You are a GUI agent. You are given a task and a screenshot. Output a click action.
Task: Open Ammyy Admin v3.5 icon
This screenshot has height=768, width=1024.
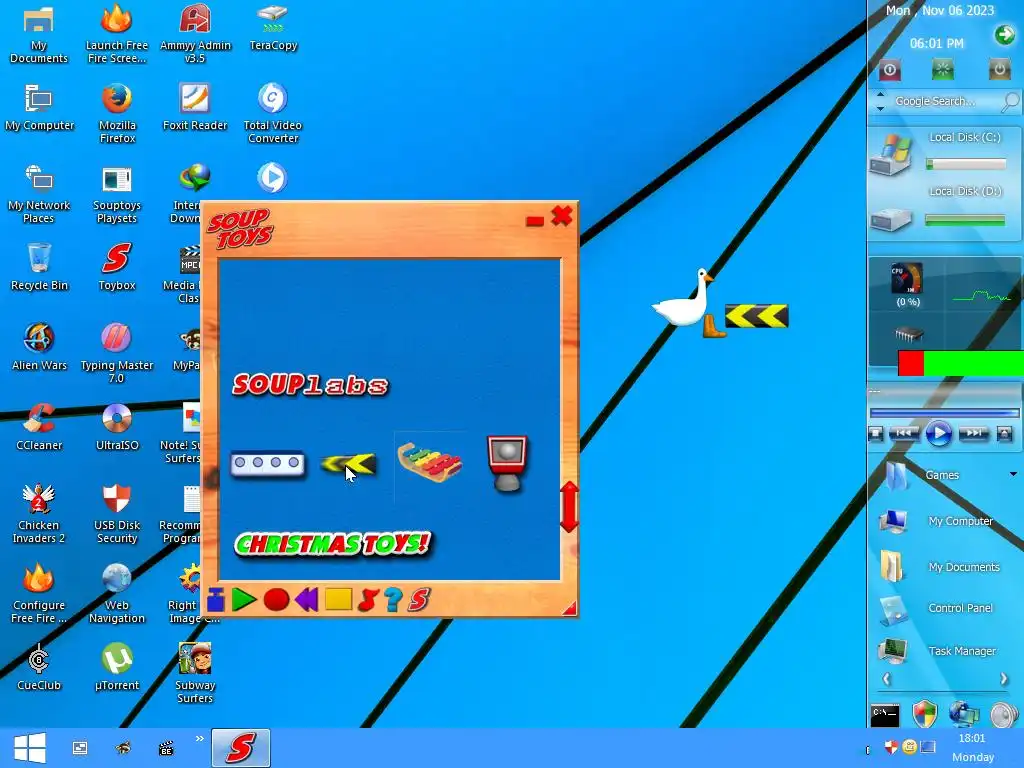point(195,34)
